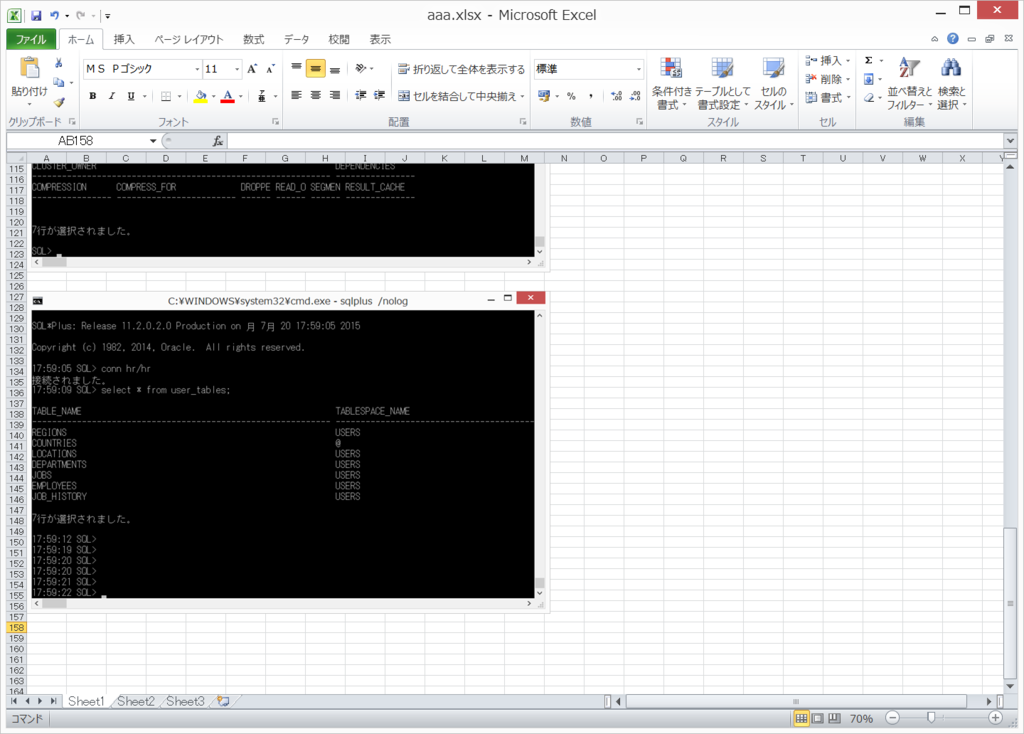Decrease font size with the smaller A icon
This screenshot has width=1024, height=734.
pos(270,69)
